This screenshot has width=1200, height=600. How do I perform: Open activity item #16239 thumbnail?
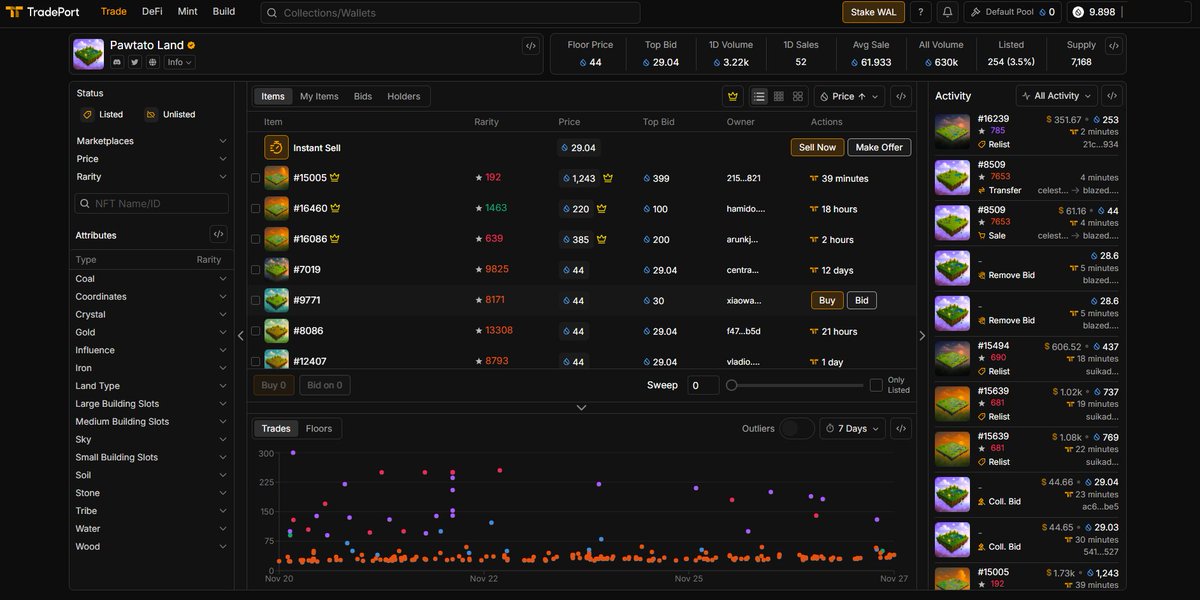[952, 132]
